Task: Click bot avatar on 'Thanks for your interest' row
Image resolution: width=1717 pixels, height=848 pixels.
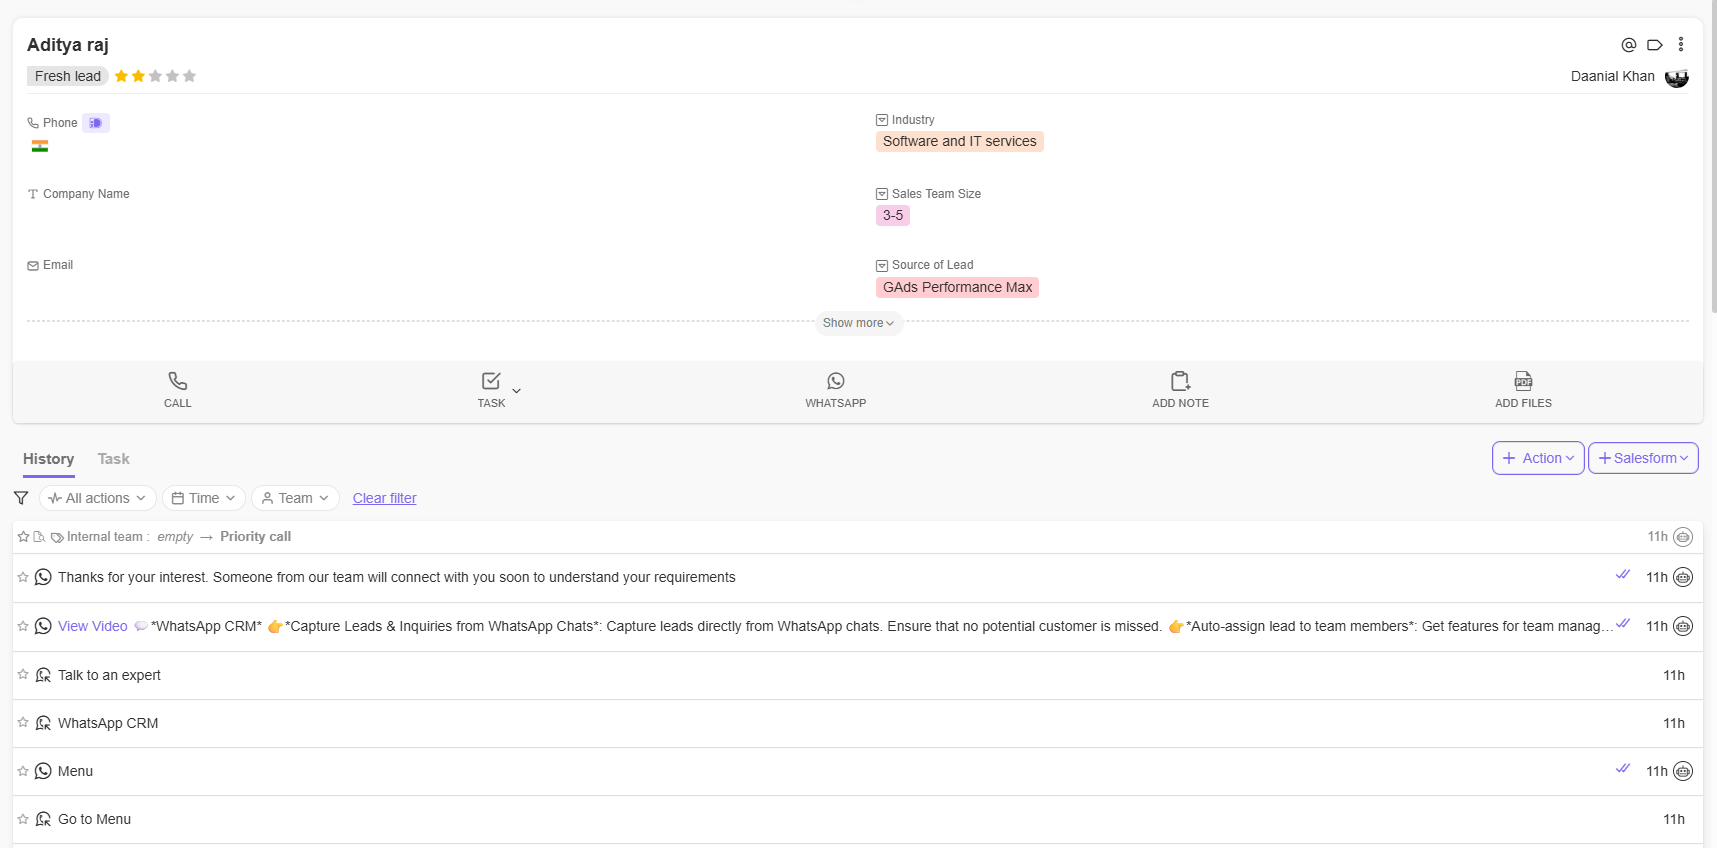Action: (1683, 577)
